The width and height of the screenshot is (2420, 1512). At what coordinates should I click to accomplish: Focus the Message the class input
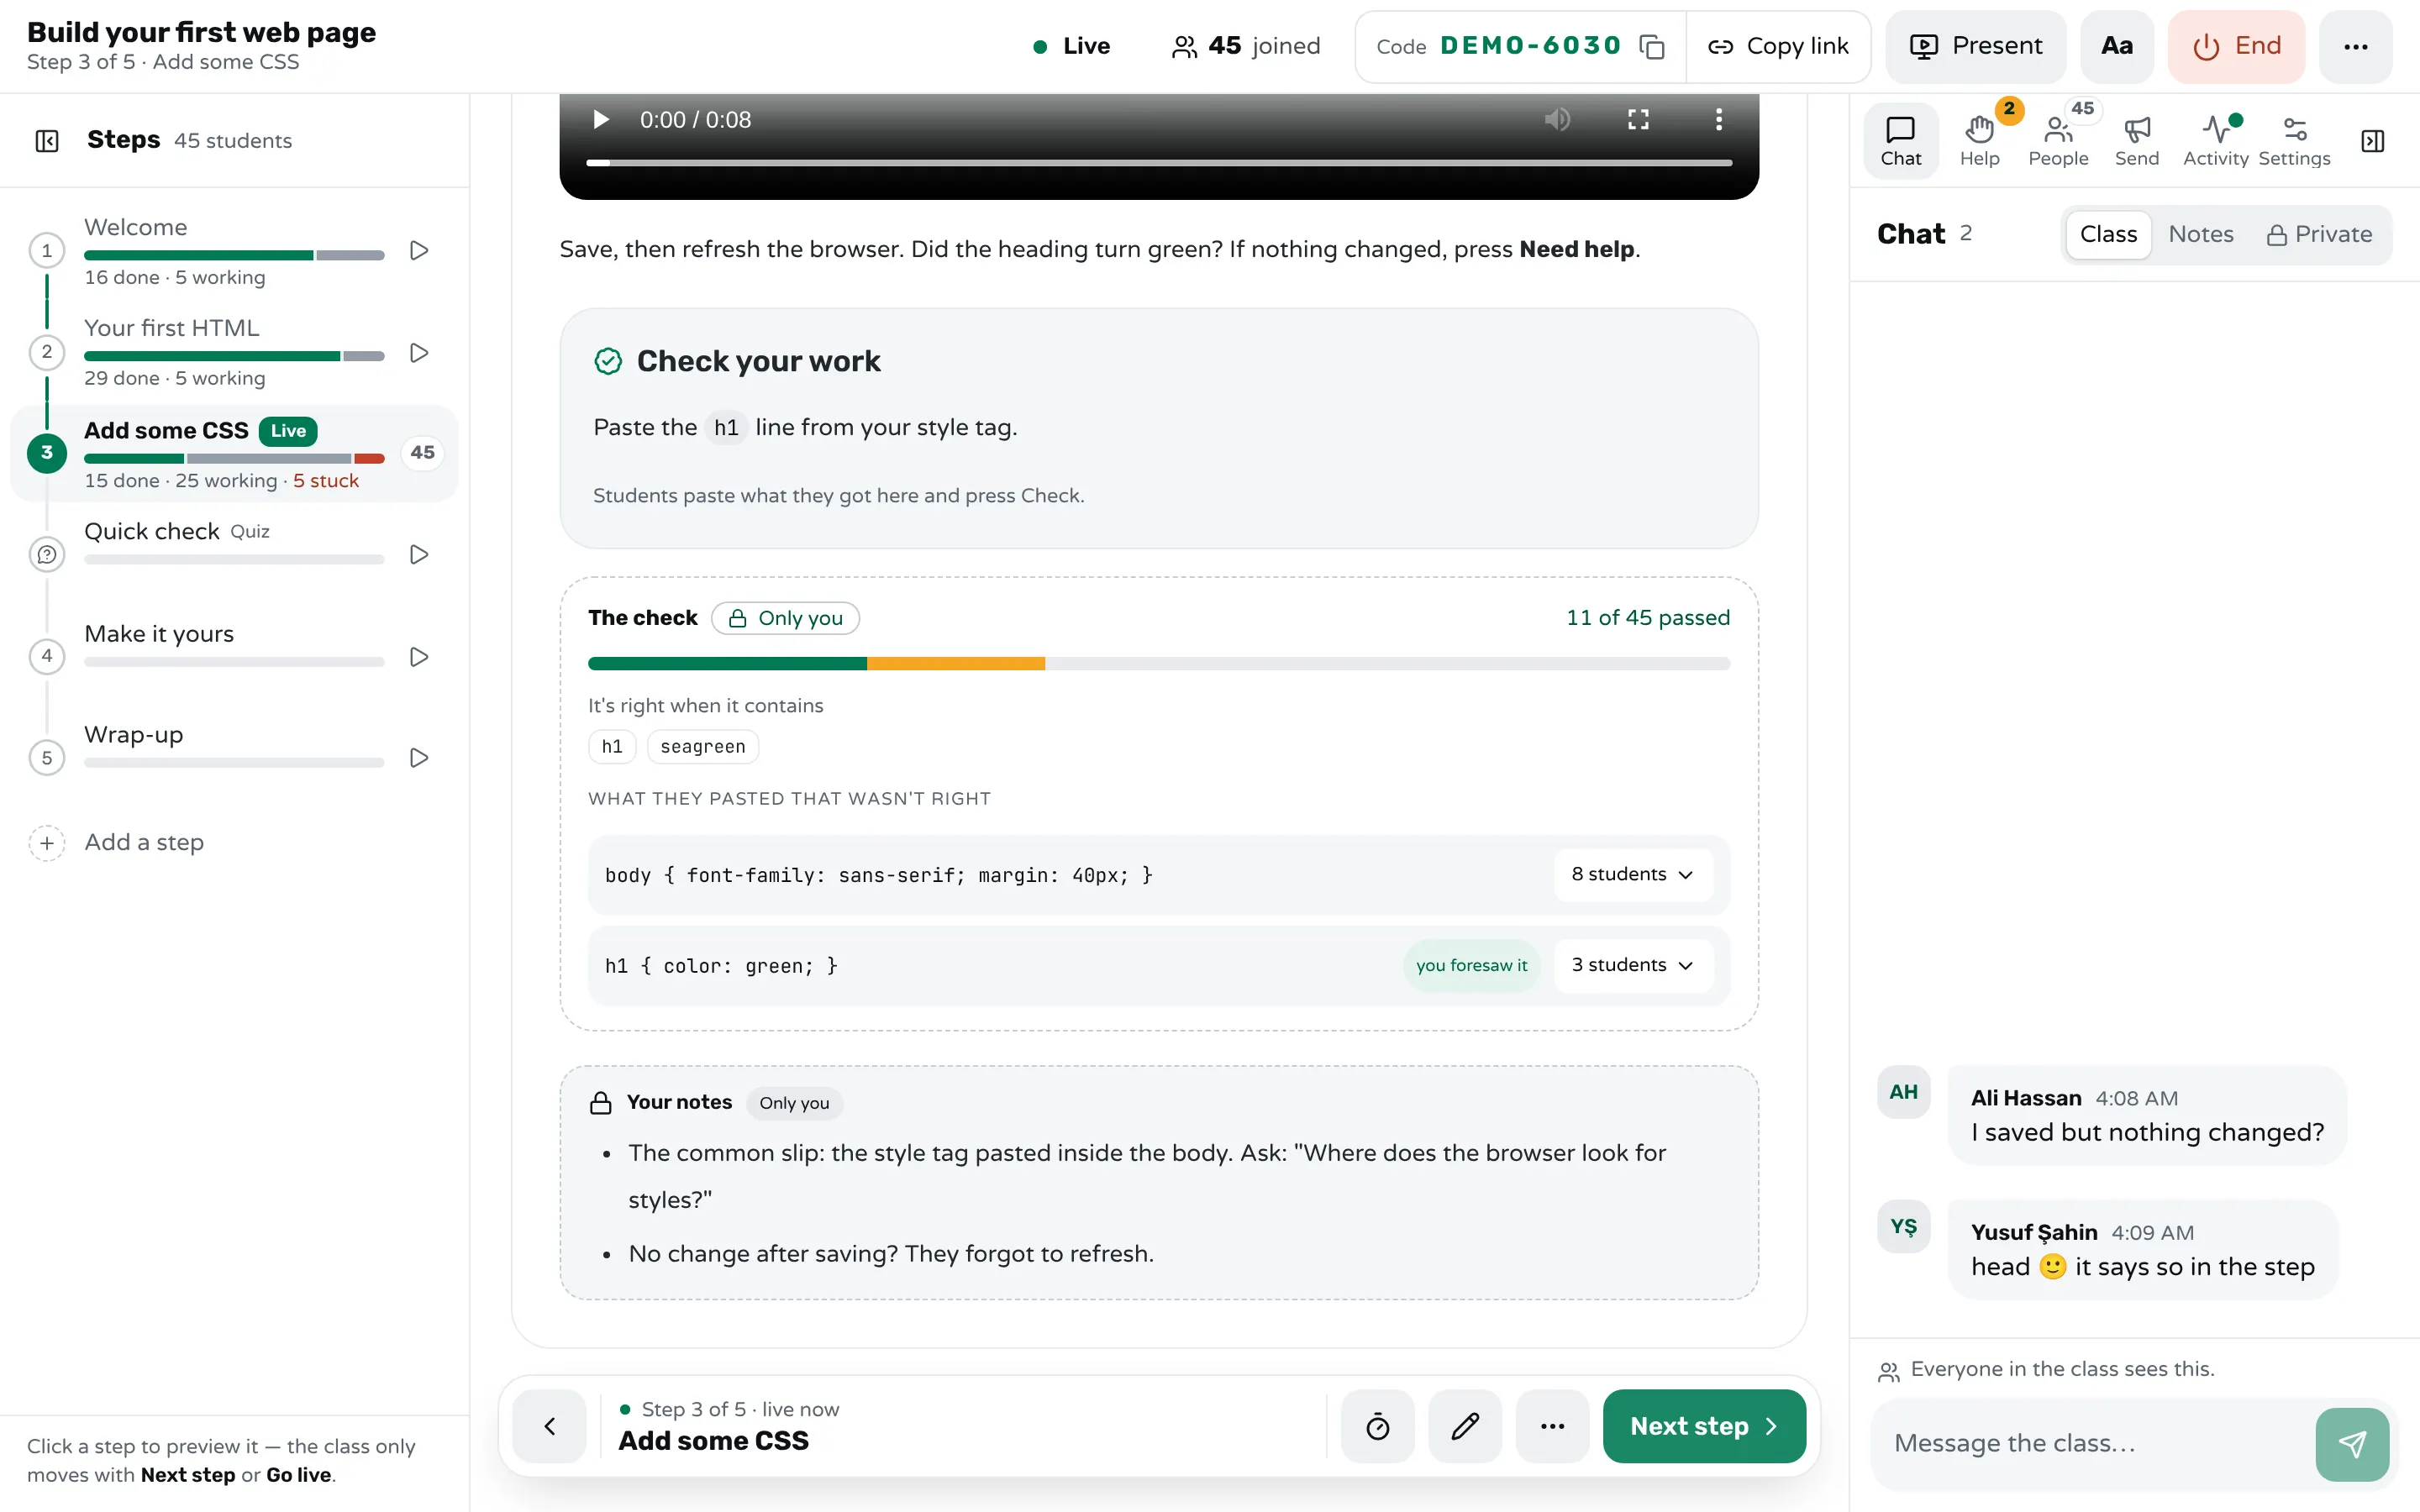click(x=2094, y=1443)
